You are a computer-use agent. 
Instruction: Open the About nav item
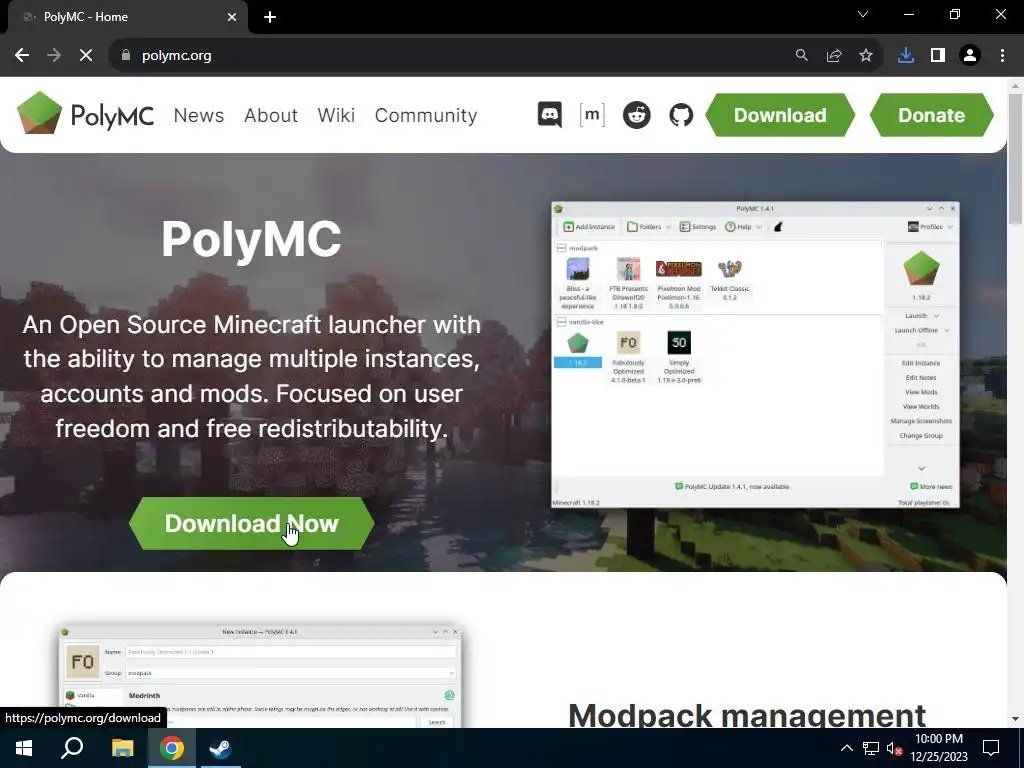click(271, 115)
